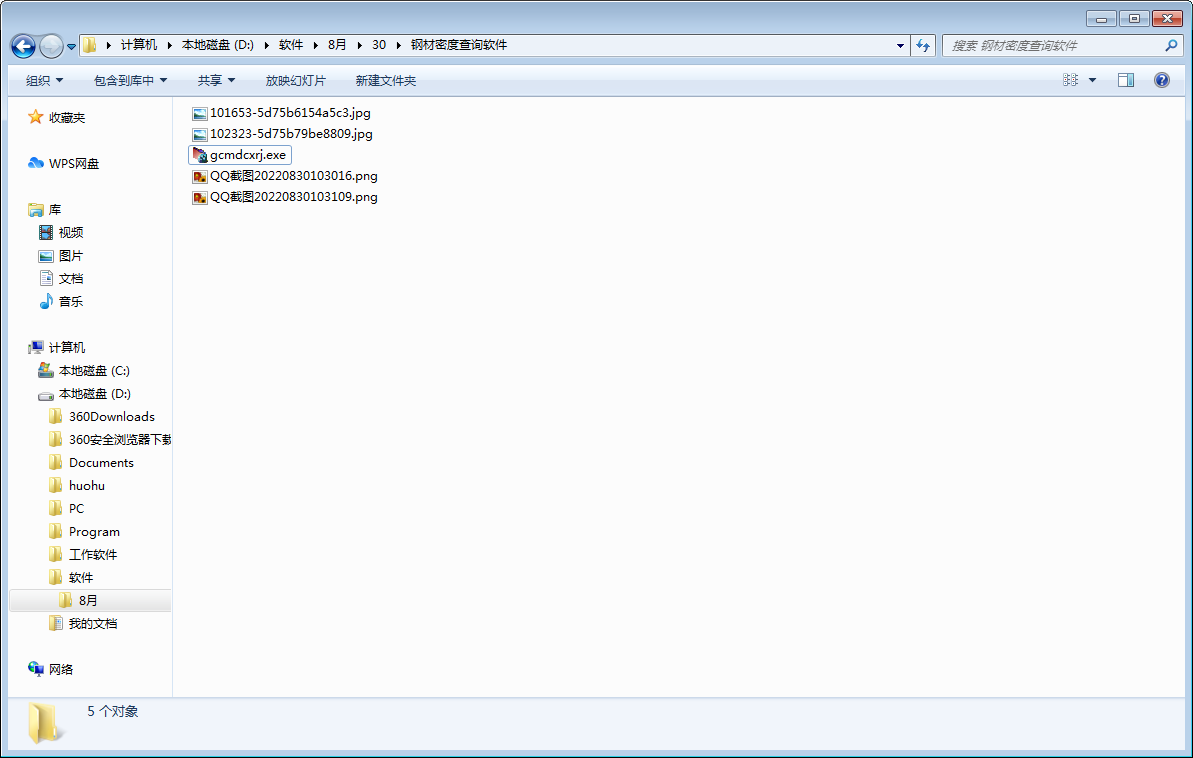Click 钢材密度查询软件 breadcrumb segment
Screen dimensions: 1193x758
click(x=459, y=45)
